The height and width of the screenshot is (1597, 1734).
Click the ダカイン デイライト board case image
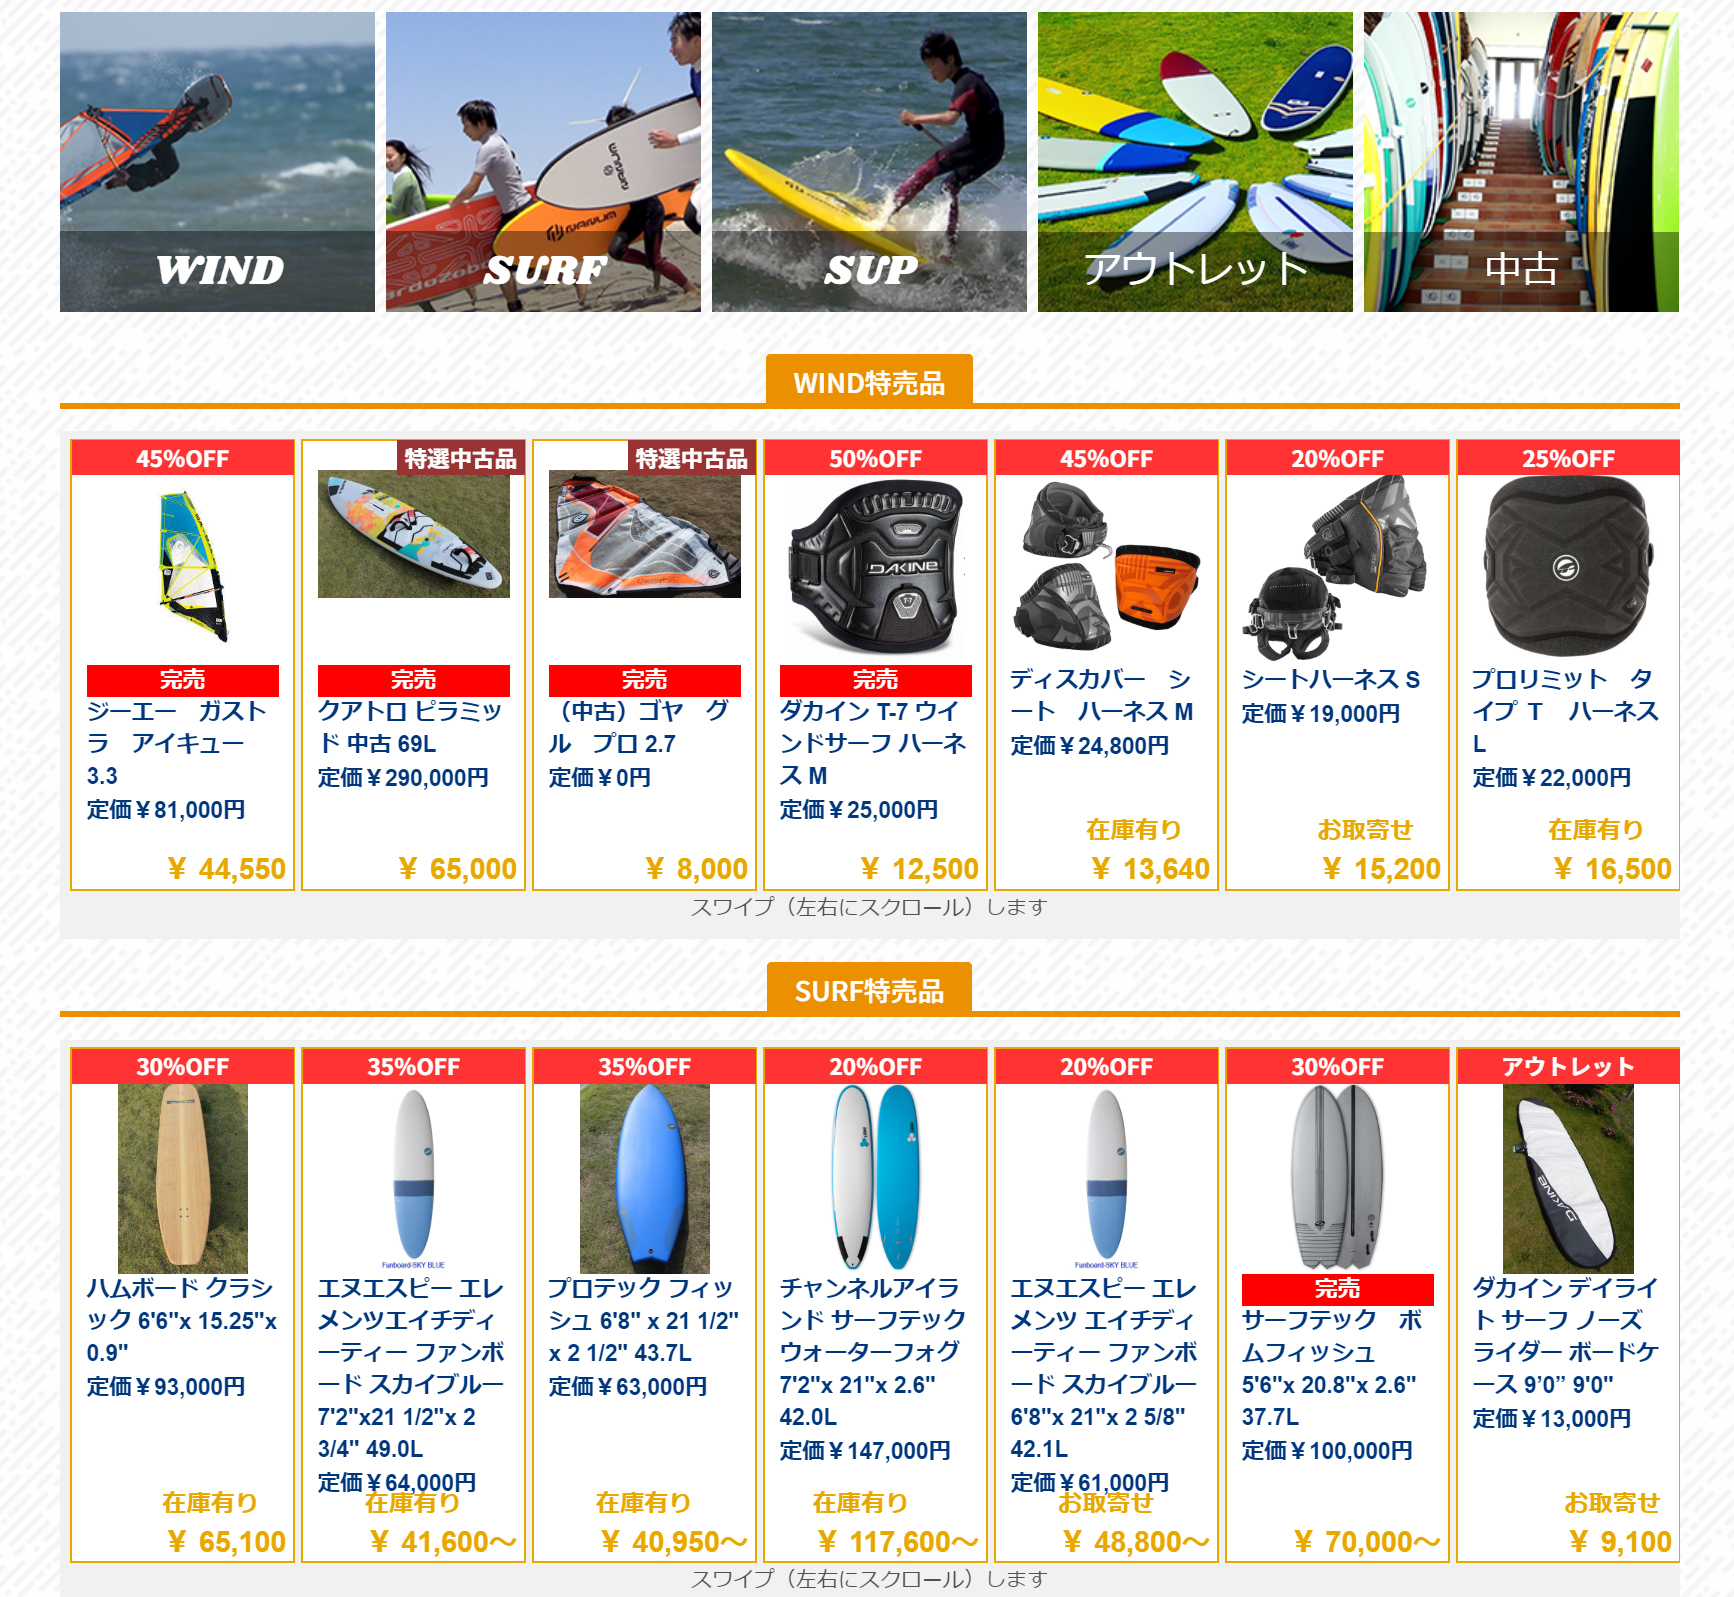[1568, 1178]
